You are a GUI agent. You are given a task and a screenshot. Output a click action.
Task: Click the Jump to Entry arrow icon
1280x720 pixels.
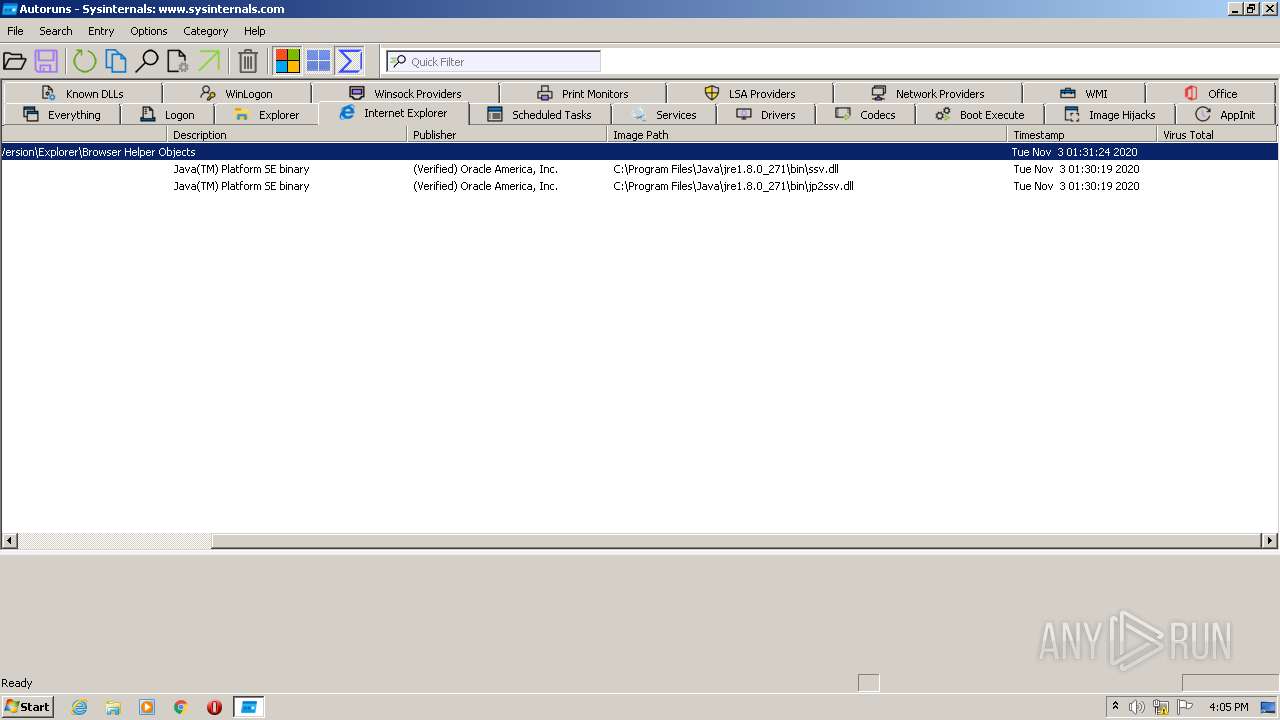pos(209,61)
